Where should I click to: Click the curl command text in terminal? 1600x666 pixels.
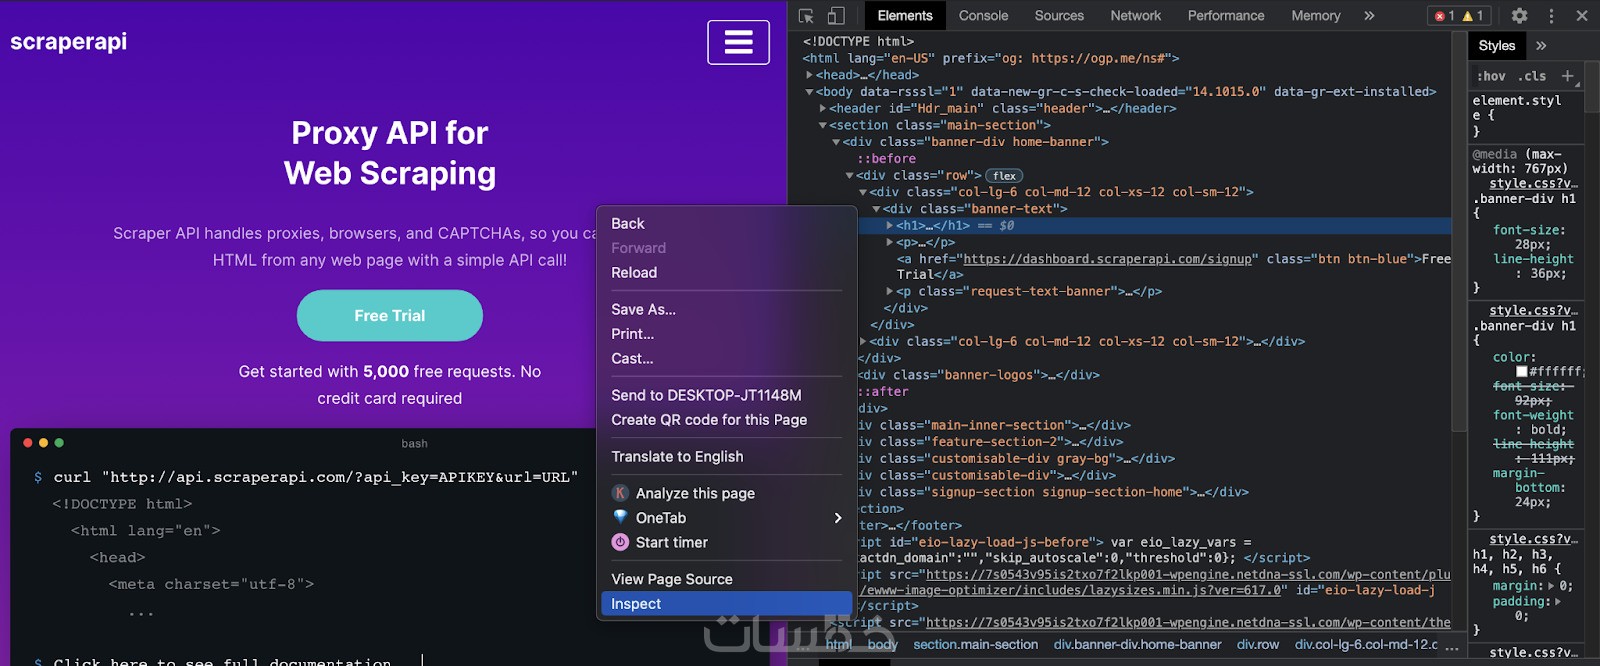pyautogui.click(x=316, y=477)
